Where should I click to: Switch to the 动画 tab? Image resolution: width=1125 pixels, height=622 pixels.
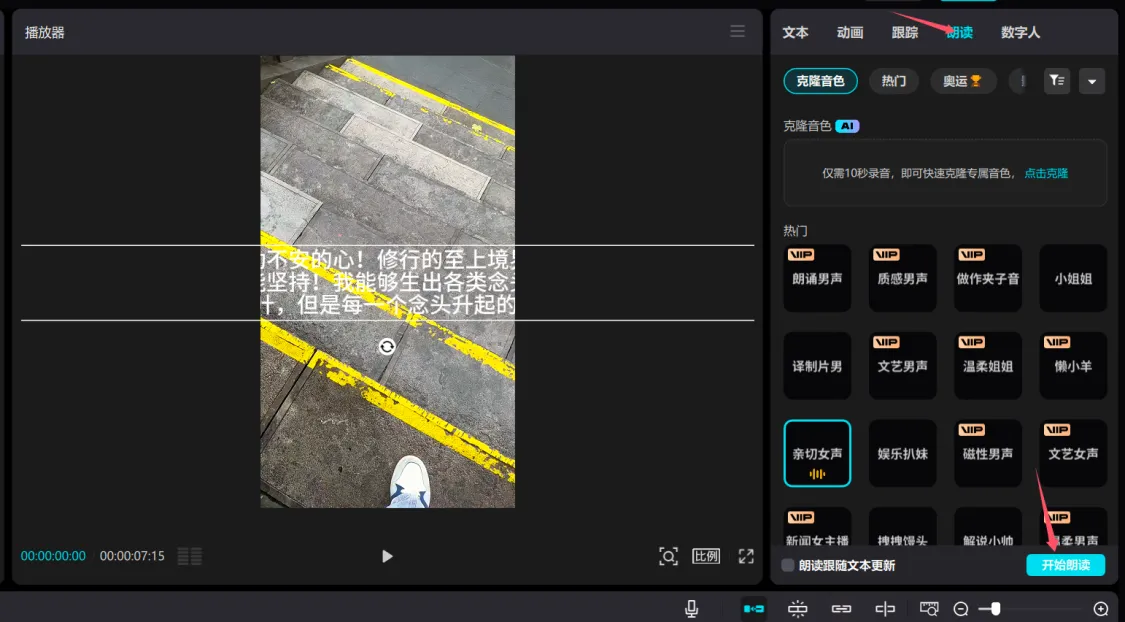point(850,32)
